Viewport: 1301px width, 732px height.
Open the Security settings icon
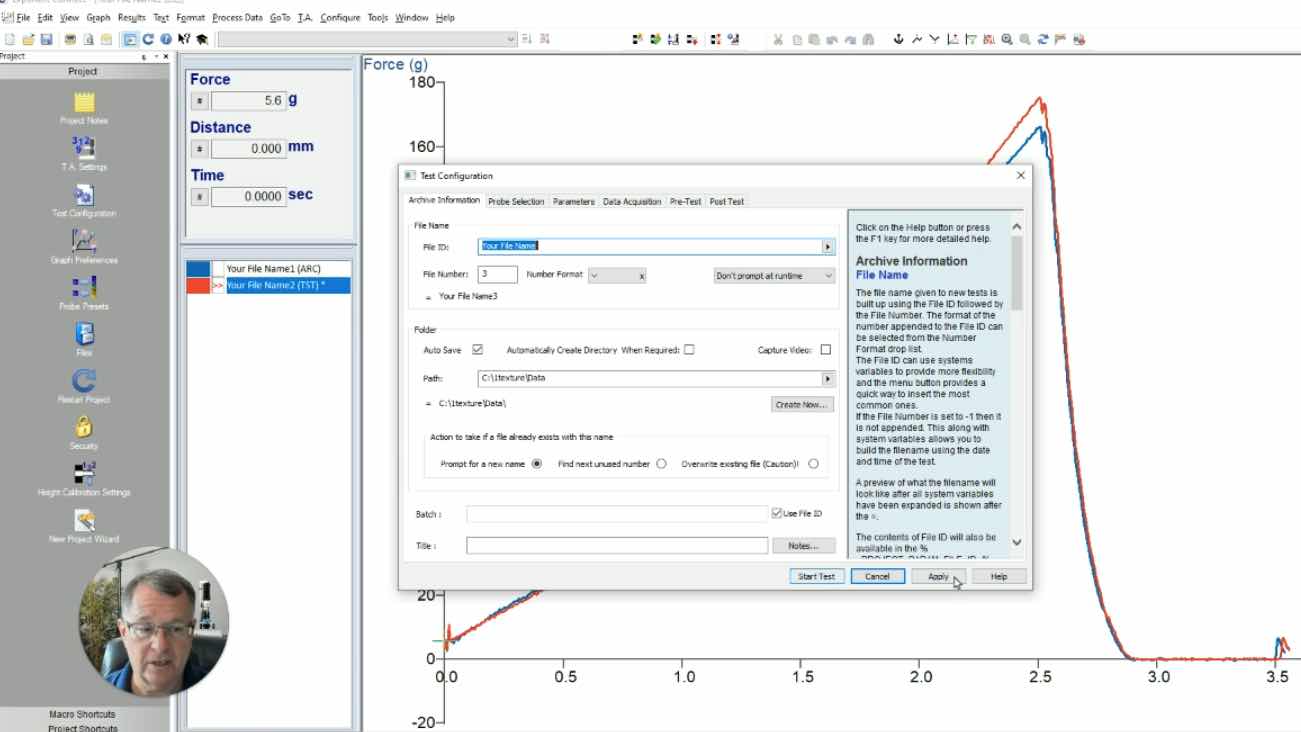point(84,430)
